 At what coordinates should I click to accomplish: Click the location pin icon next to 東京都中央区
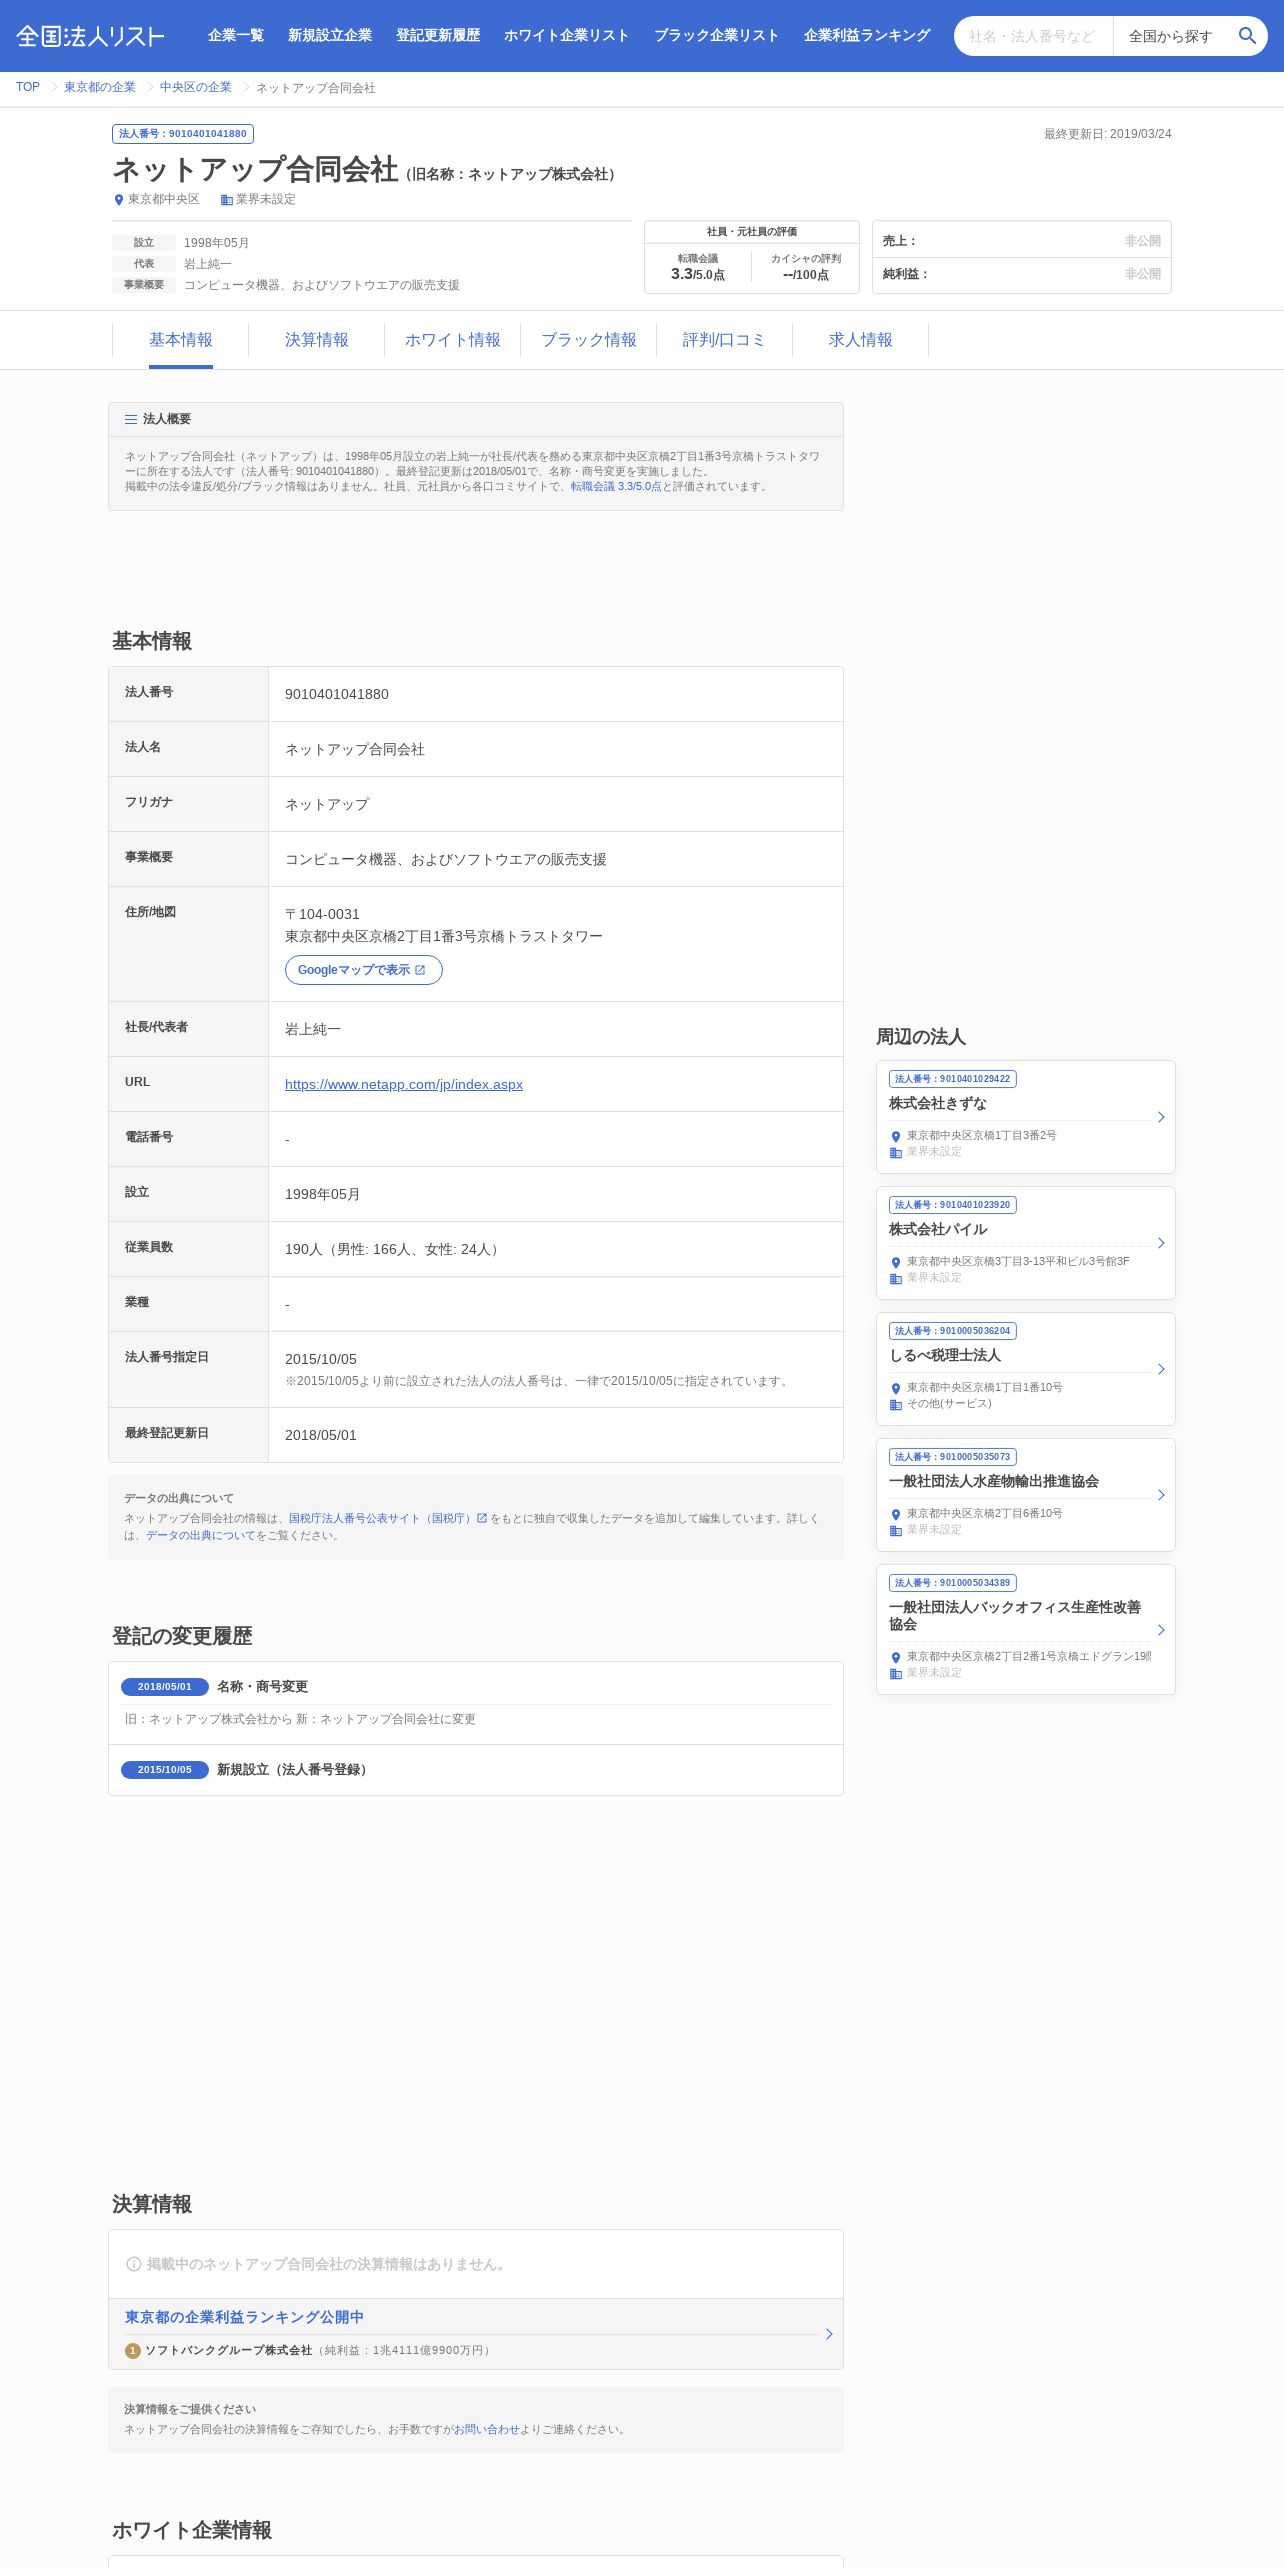[118, 200]
